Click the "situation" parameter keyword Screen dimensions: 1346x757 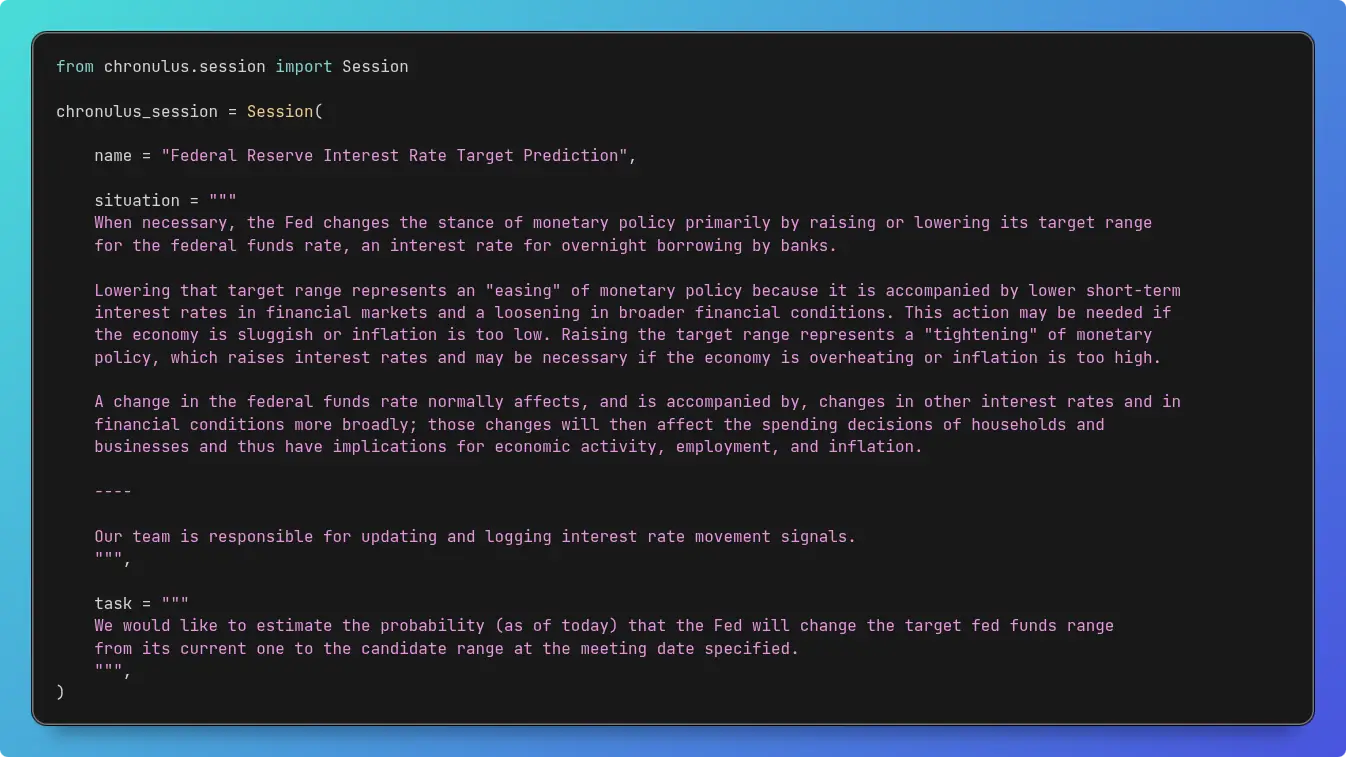[137, 201]
